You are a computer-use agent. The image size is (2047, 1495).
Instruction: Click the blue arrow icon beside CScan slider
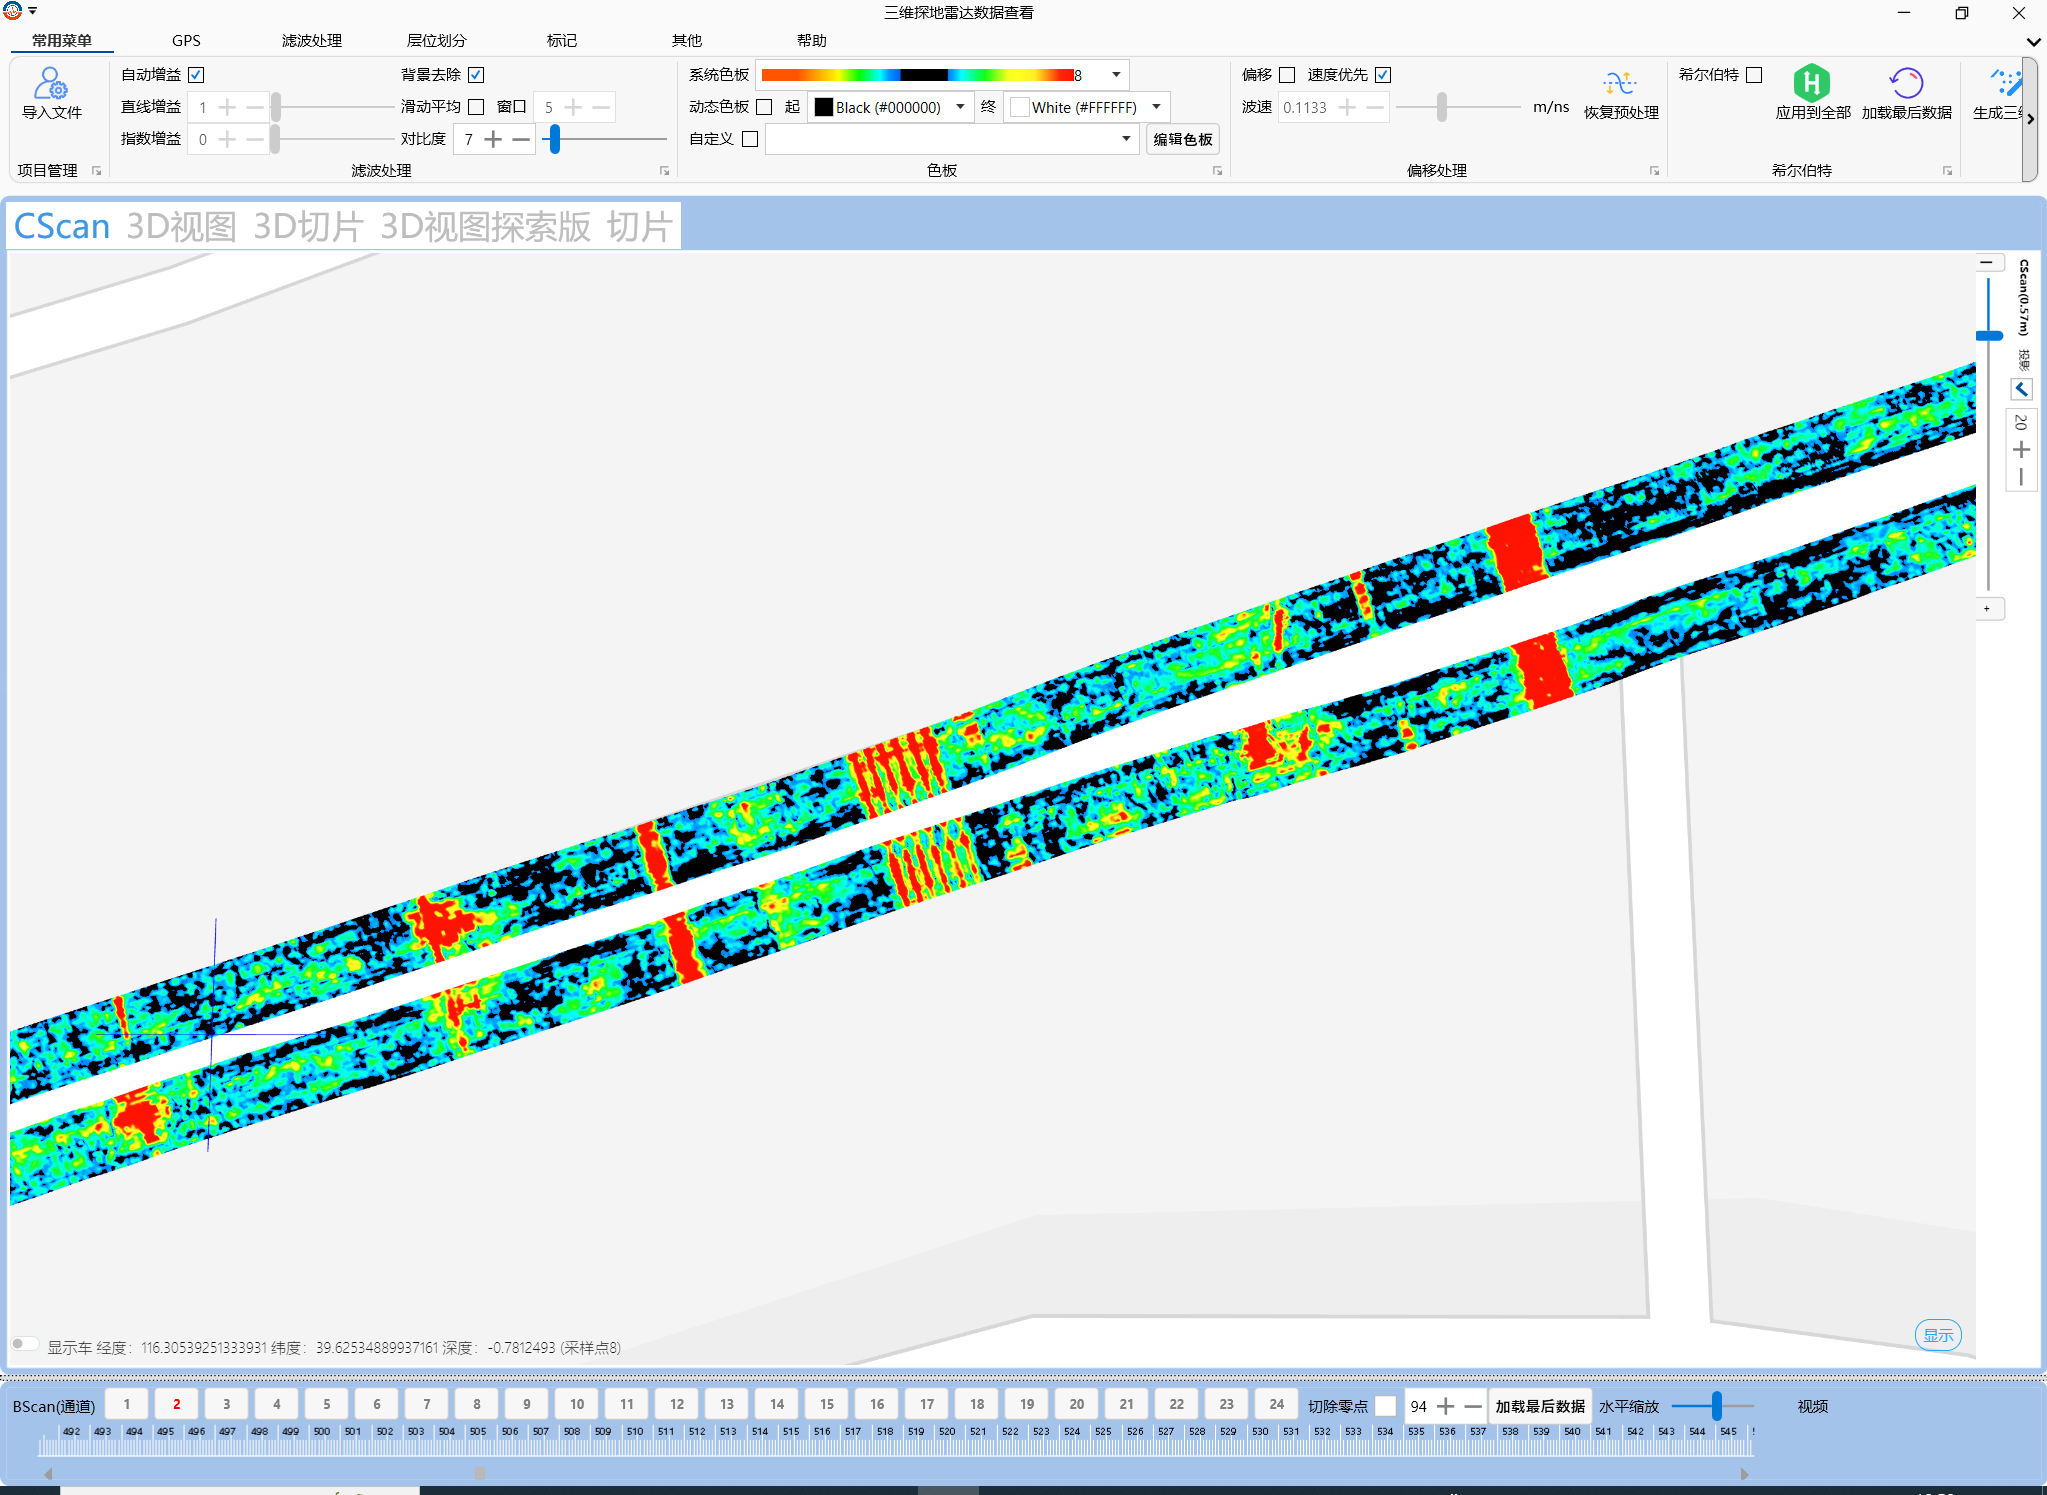click(x=2021, y=389)
